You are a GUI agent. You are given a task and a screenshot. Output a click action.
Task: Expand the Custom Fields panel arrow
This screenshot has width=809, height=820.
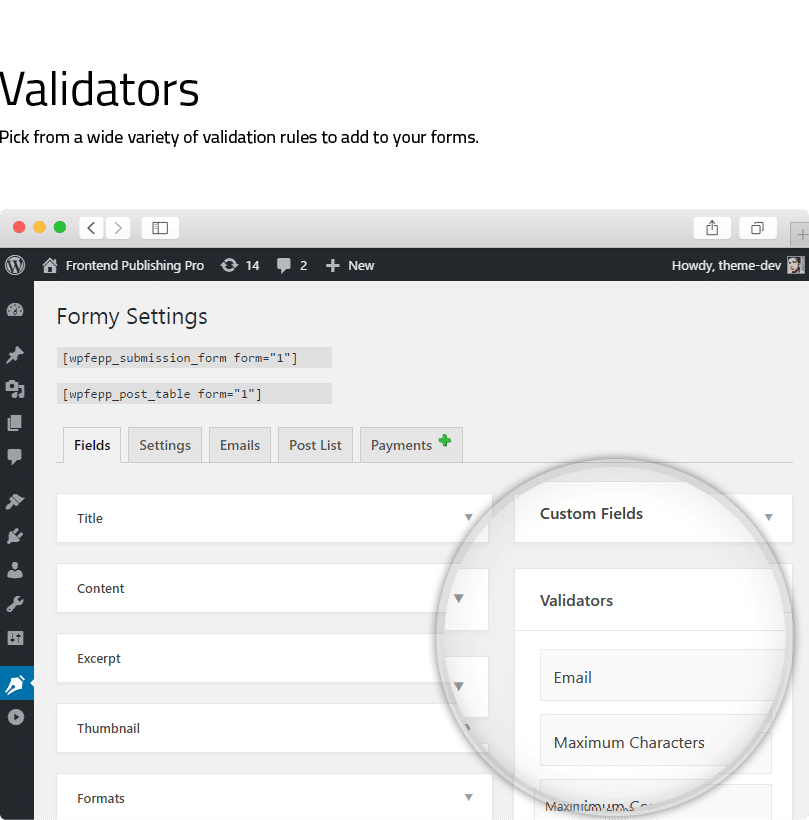click(768, 517)
